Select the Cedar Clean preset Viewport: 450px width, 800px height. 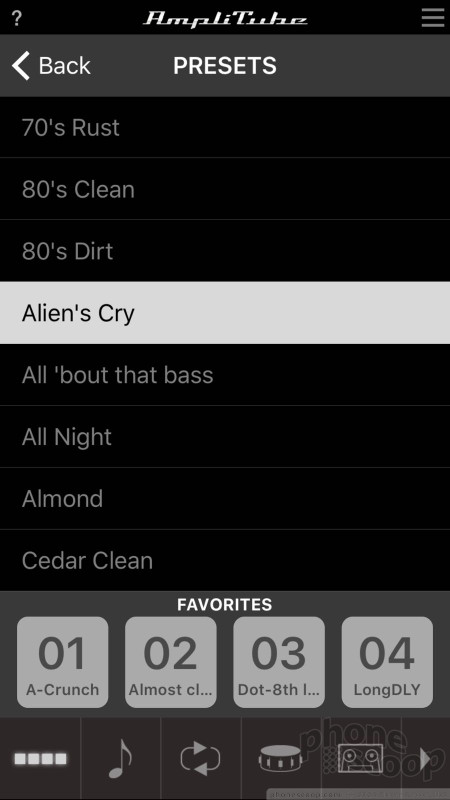click(225, 560)
